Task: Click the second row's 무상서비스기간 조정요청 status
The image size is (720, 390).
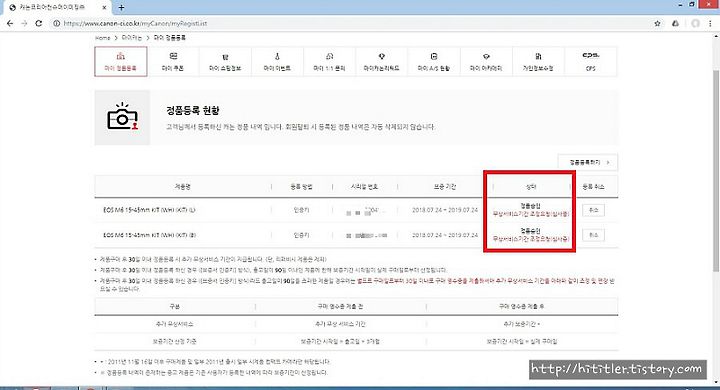Action: coord(531,239)
